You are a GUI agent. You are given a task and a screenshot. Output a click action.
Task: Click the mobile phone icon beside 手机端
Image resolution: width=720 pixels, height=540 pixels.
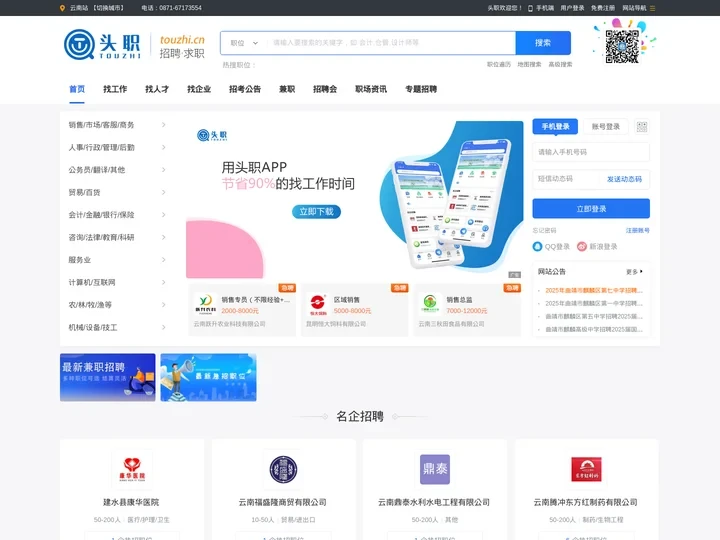[530, 8]
